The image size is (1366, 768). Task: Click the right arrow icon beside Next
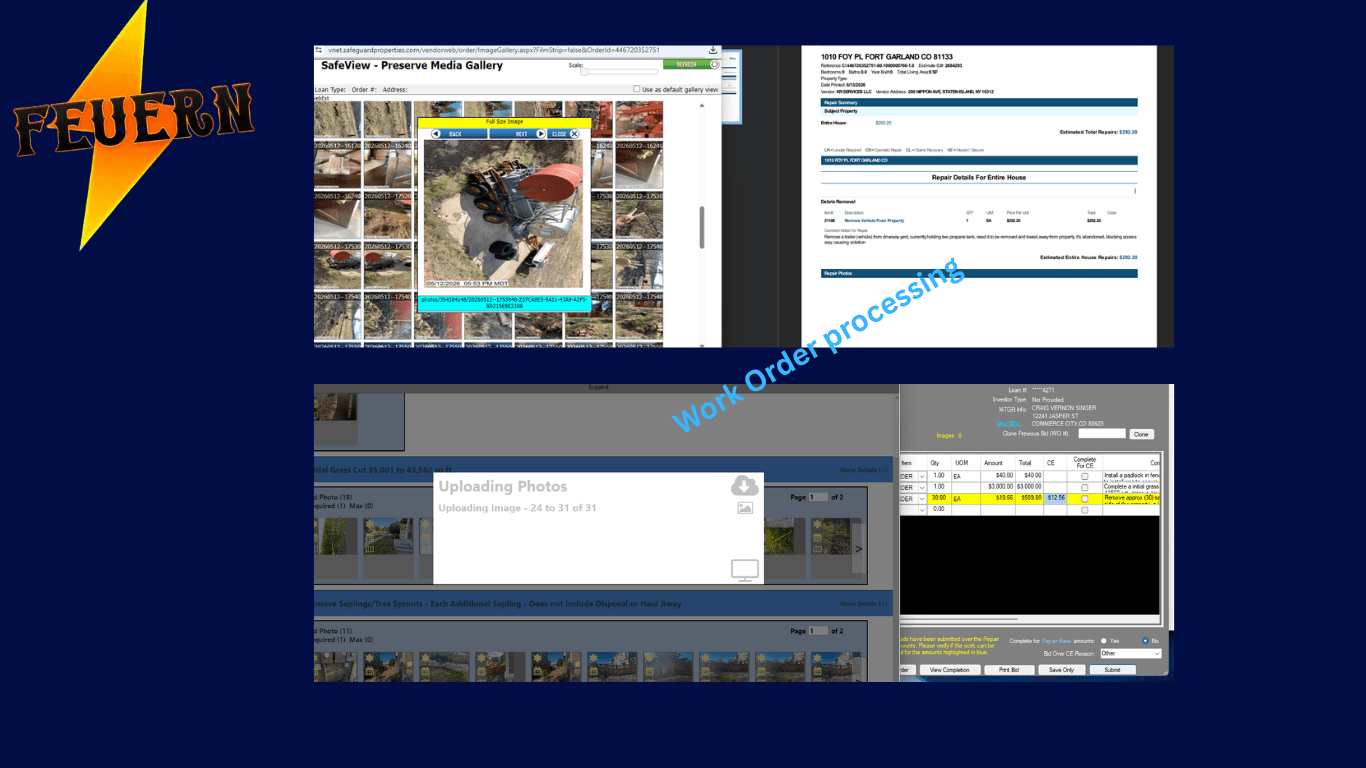(x=541, y=133)
